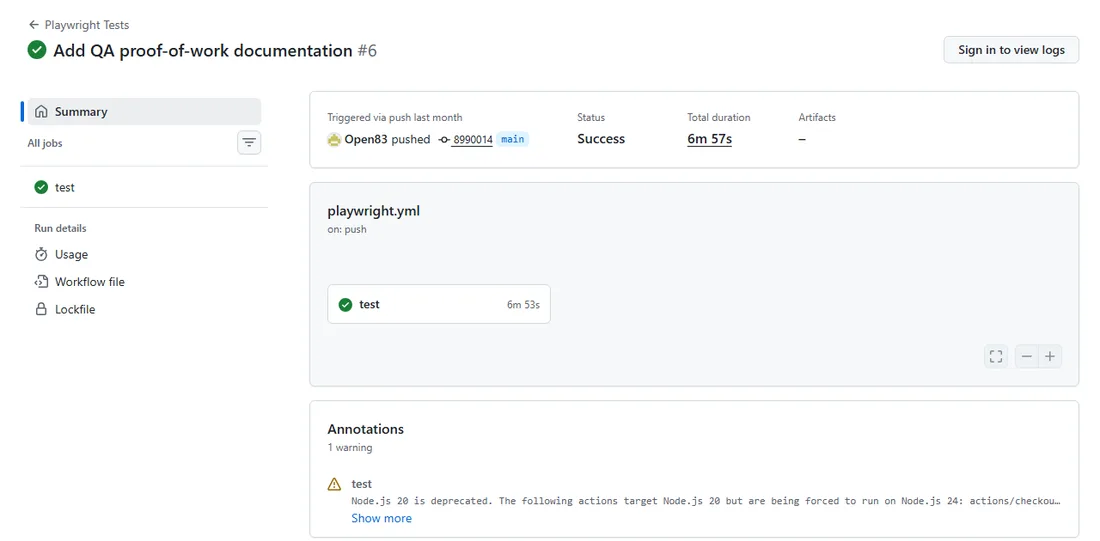The height and width of the screenshot is (541, 1100).
Task: Click the Success status text
Action: 601,139
